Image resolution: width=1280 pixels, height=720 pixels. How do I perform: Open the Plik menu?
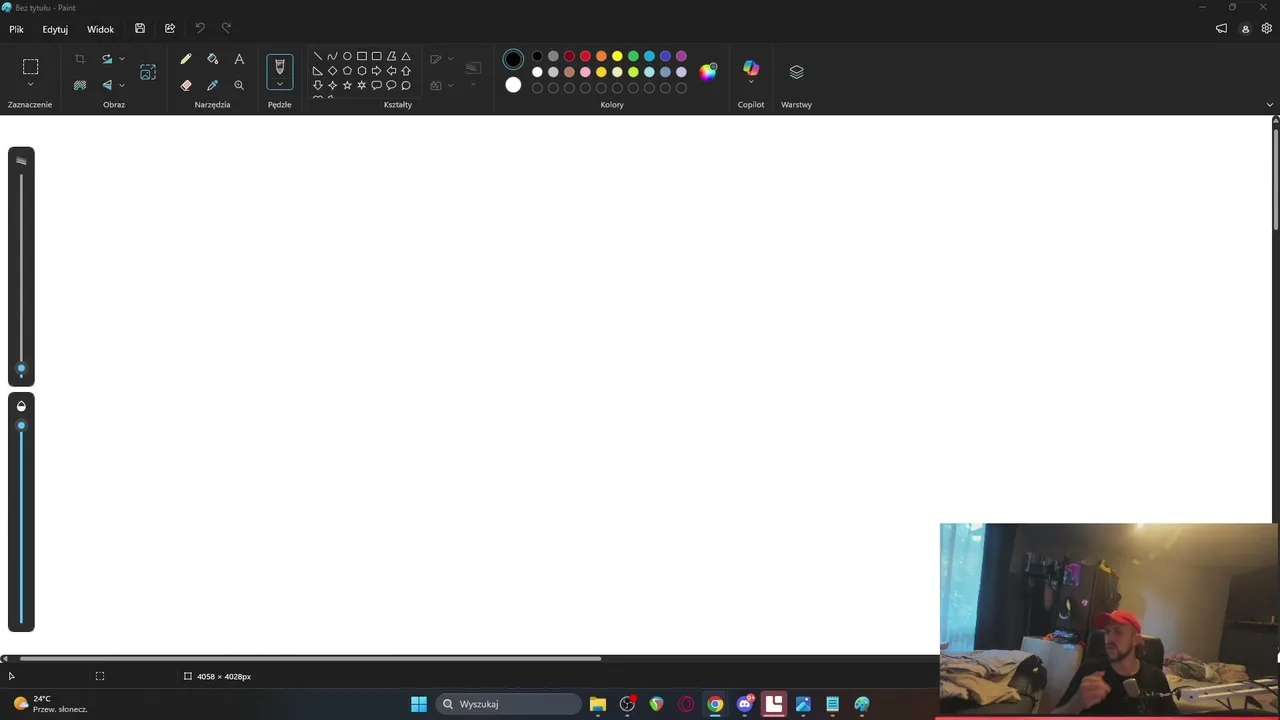[x=16, y=29]
